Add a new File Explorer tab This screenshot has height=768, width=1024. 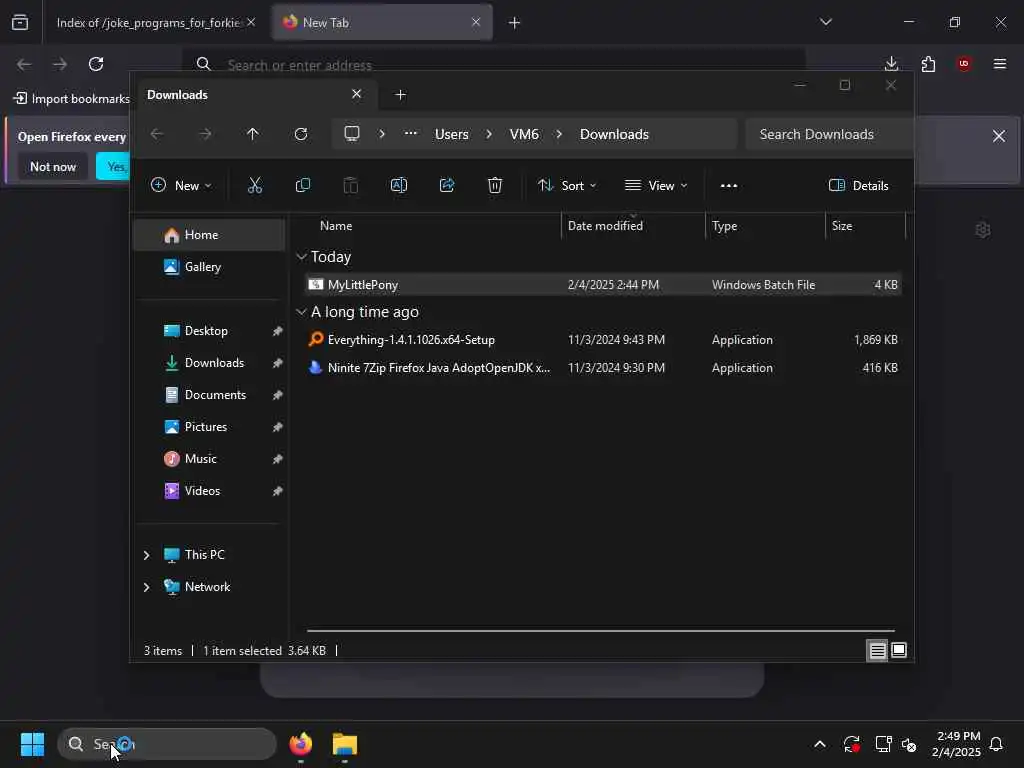pos(400,95)
